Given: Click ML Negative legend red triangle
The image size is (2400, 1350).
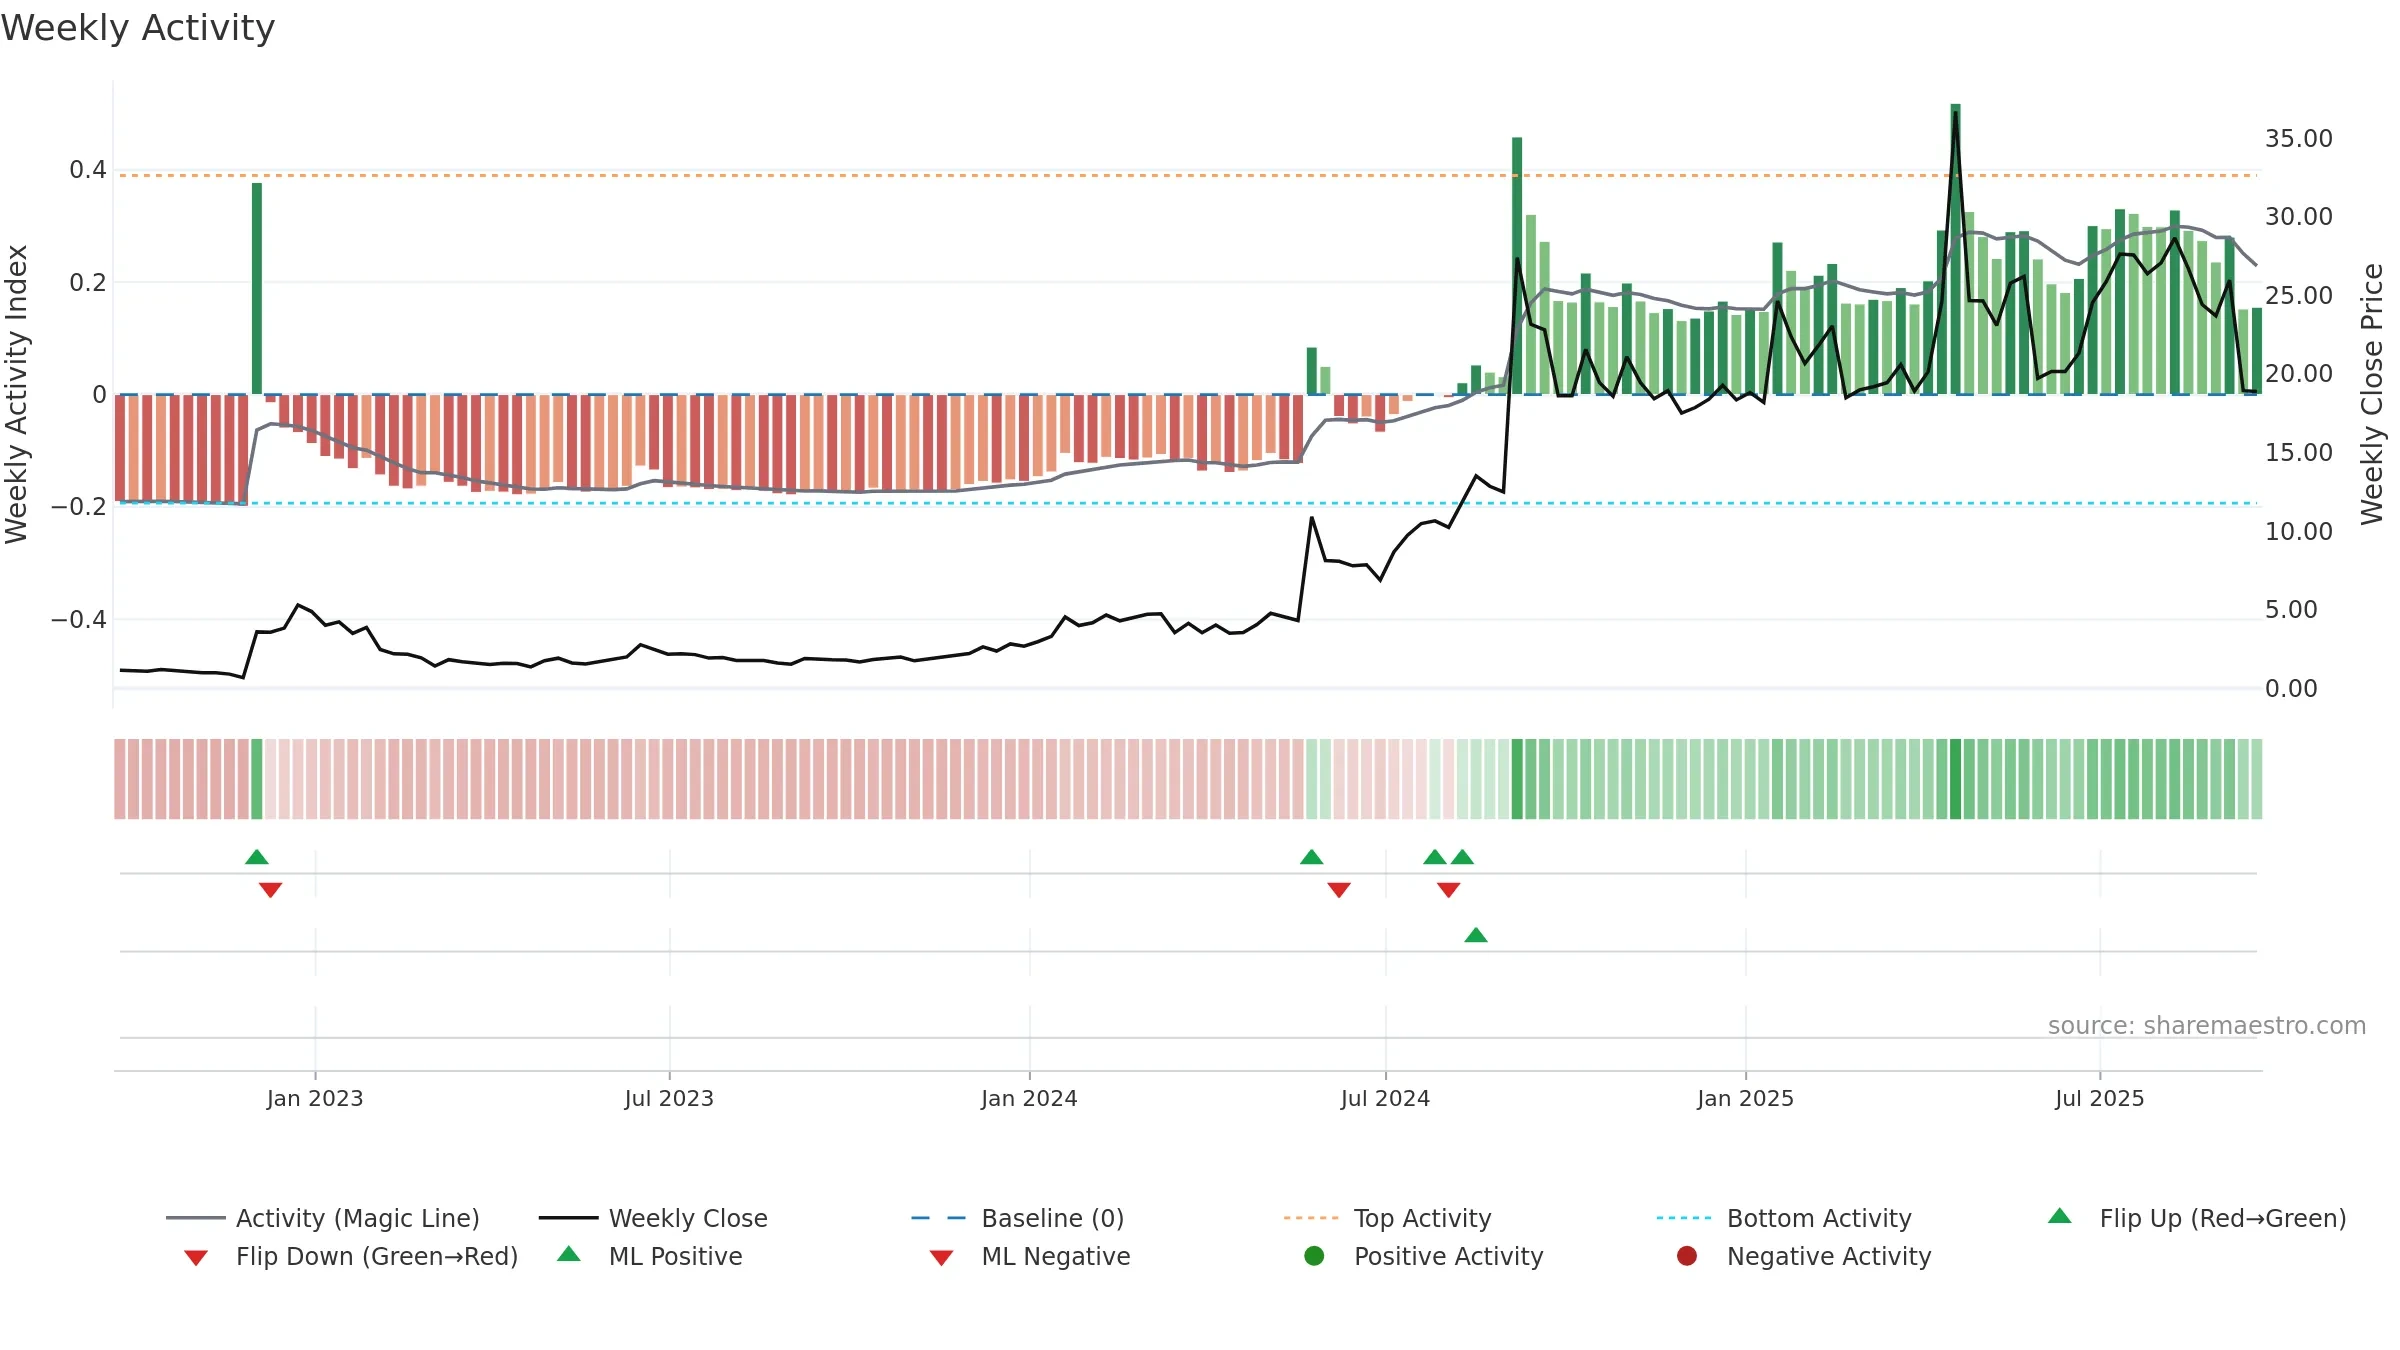Looking at the screenshot, I should click(x=941, y=1258).
